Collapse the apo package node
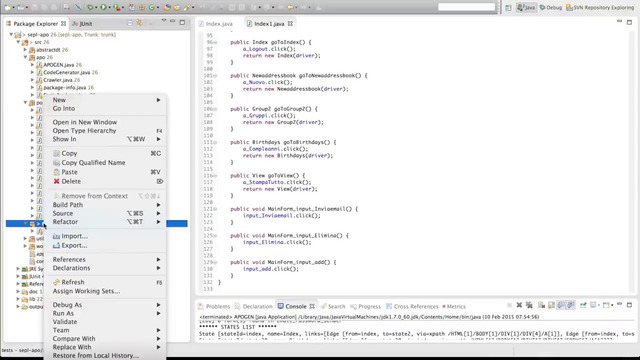640x360 pixels. 25,57
